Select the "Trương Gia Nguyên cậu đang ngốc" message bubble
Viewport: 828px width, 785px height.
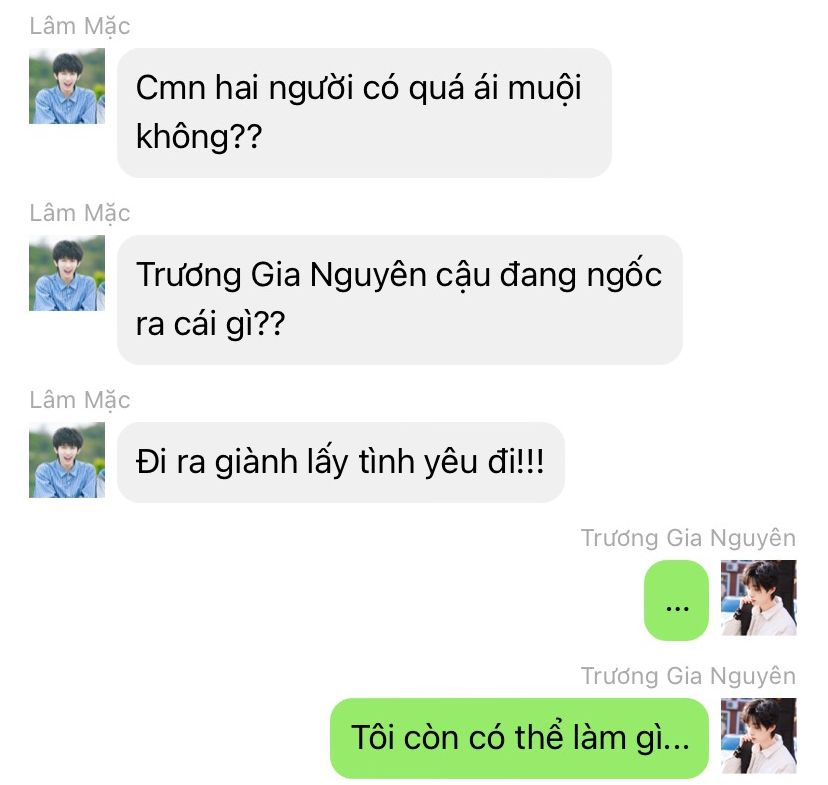click(x=400, y=299)
